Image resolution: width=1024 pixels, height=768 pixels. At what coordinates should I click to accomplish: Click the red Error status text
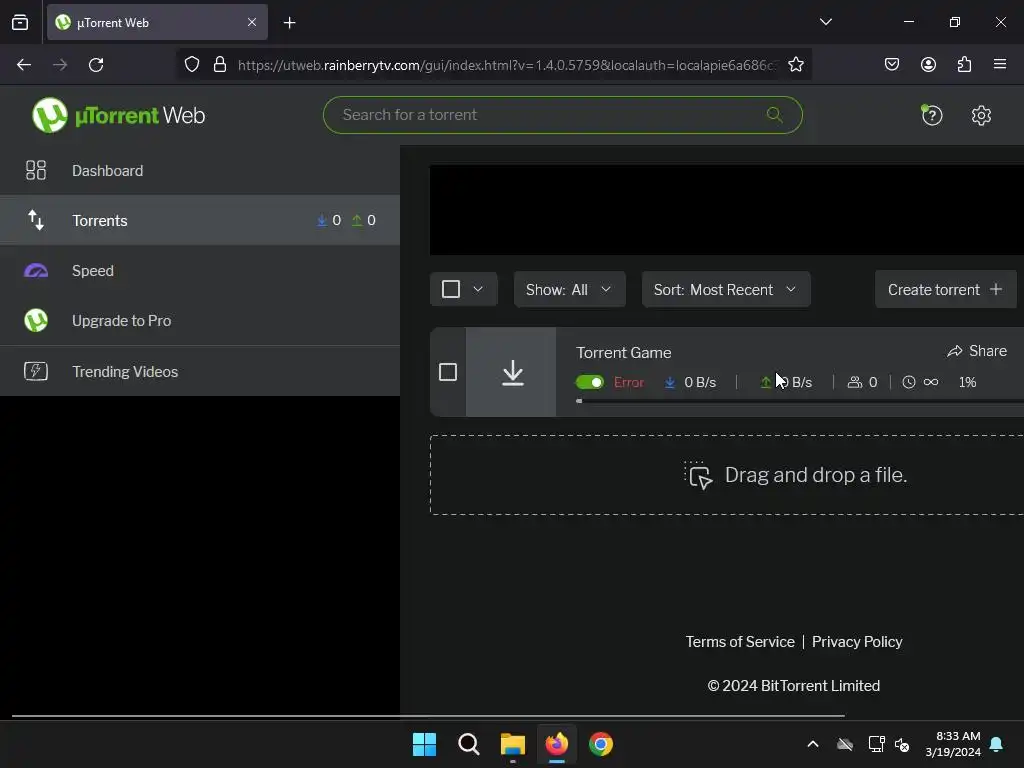[629, 382]
